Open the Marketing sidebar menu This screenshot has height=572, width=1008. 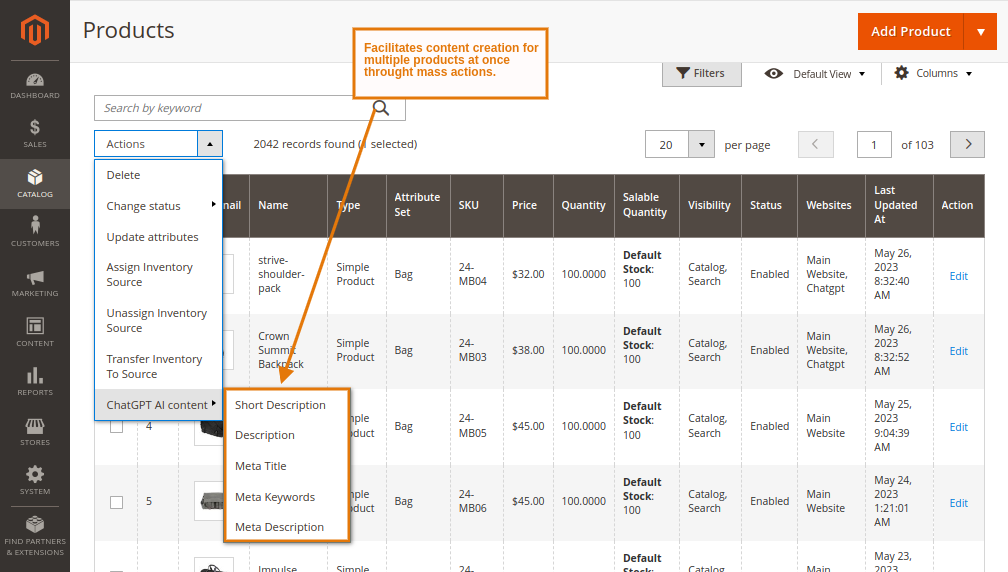pos(35,283)
